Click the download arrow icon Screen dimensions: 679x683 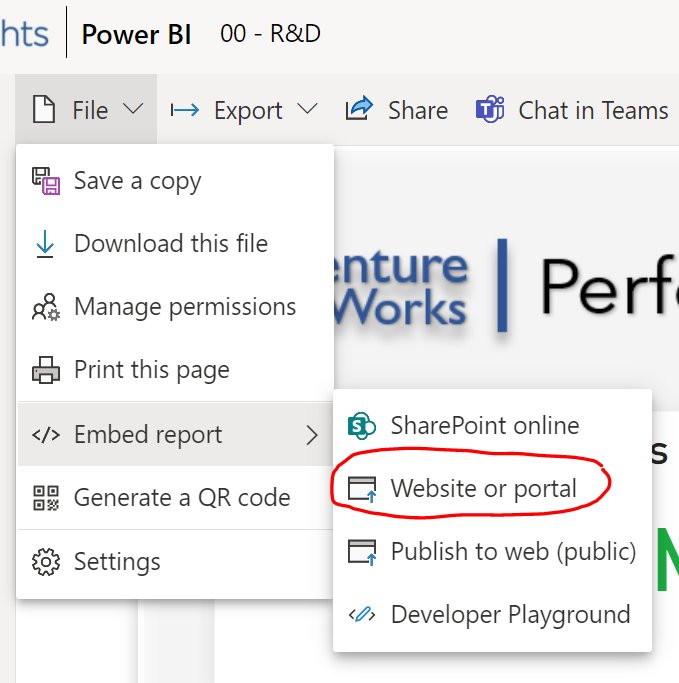(45, 244)
